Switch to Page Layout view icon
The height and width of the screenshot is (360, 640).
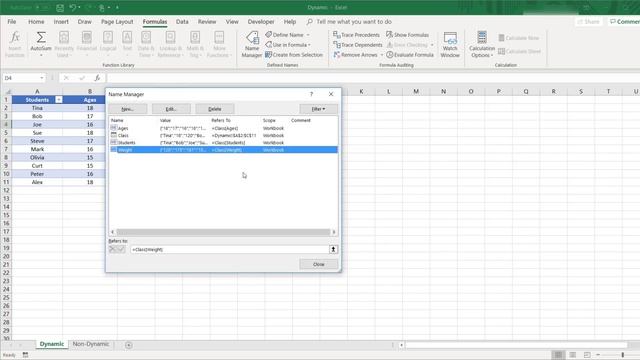click(573, 355)
